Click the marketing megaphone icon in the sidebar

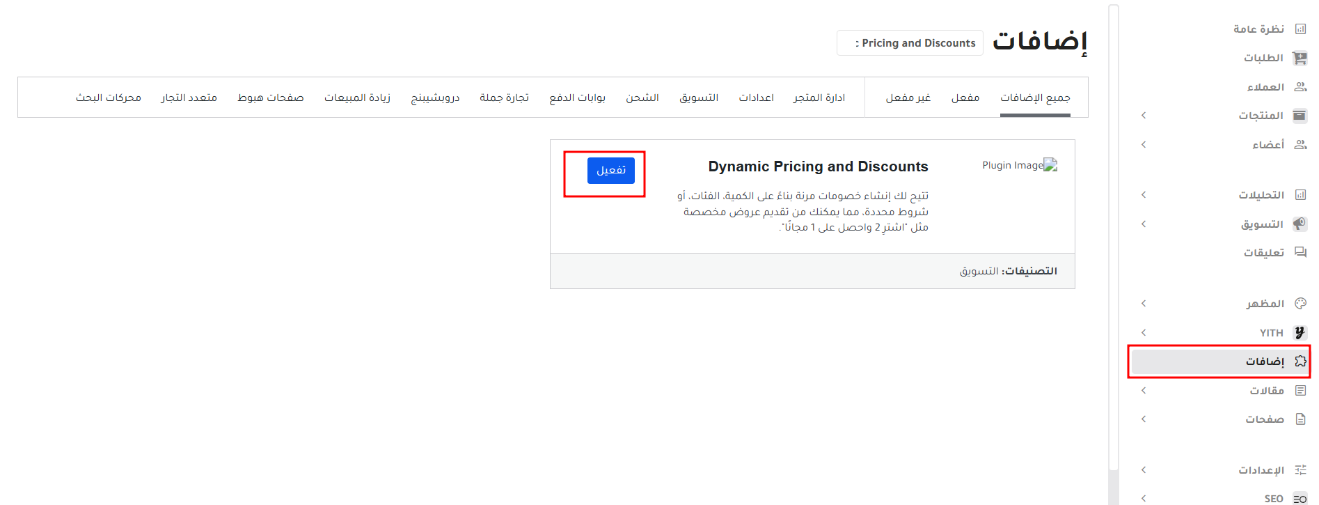click(1301, 224)
